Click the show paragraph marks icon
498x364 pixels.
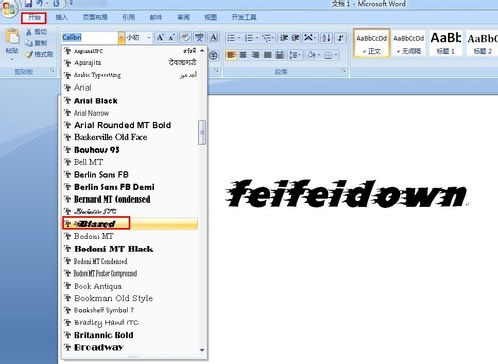click(x=341, y=38)
